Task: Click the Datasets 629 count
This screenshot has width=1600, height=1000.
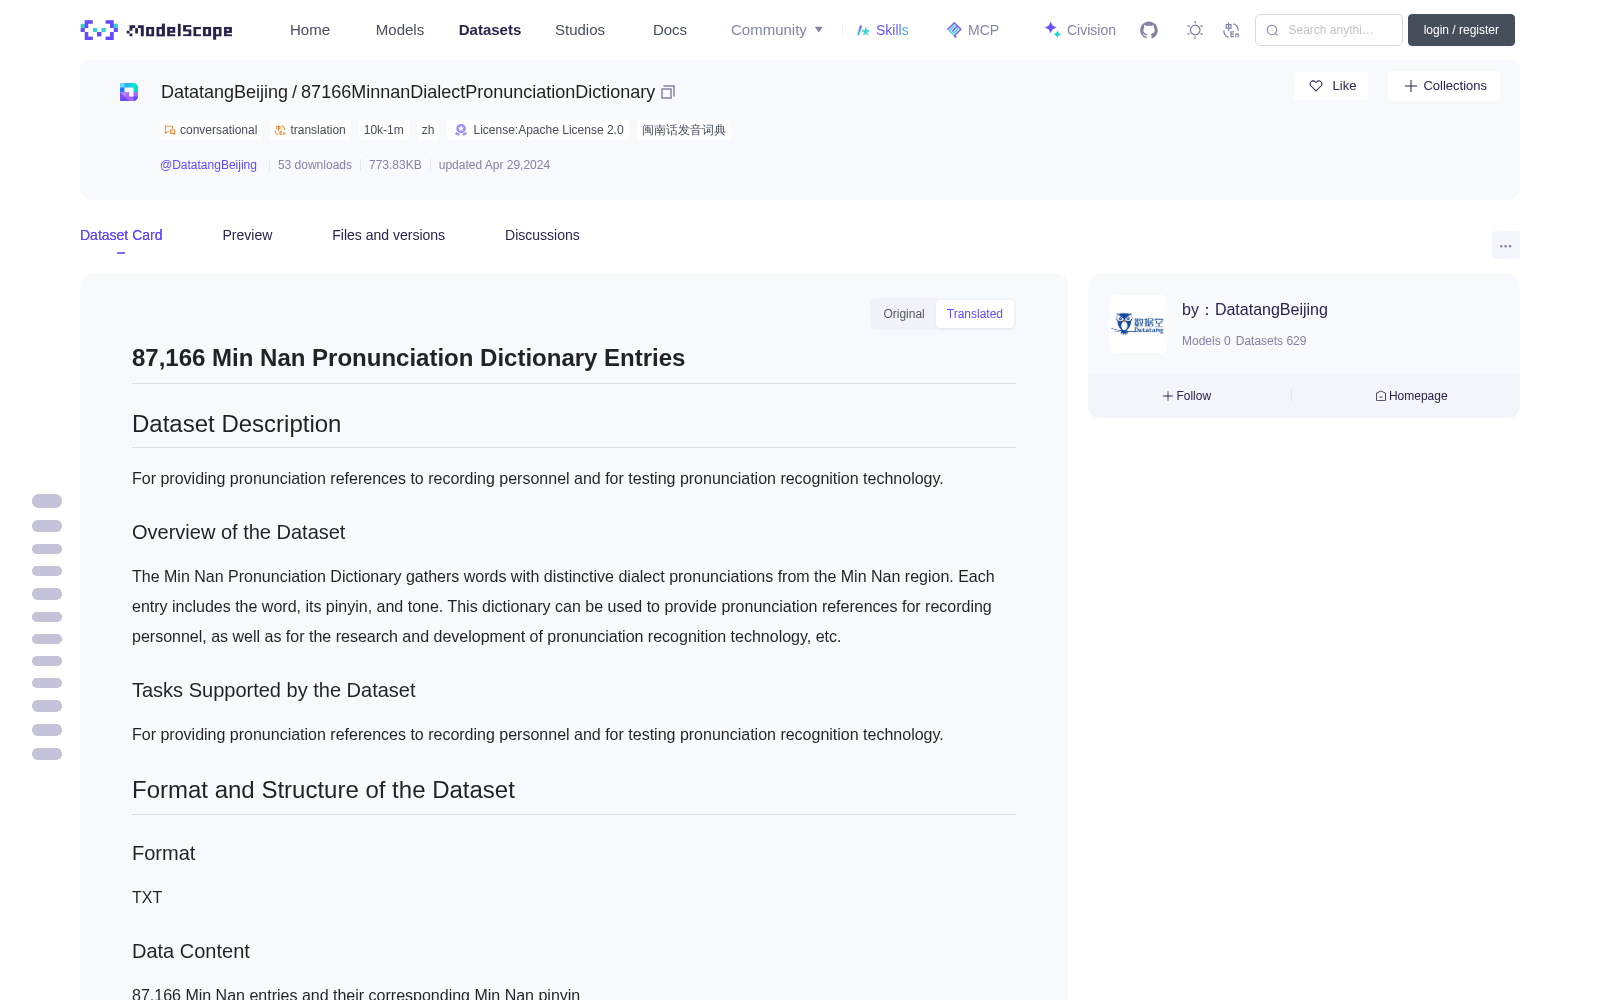Action: click(x=1271, y=341)
